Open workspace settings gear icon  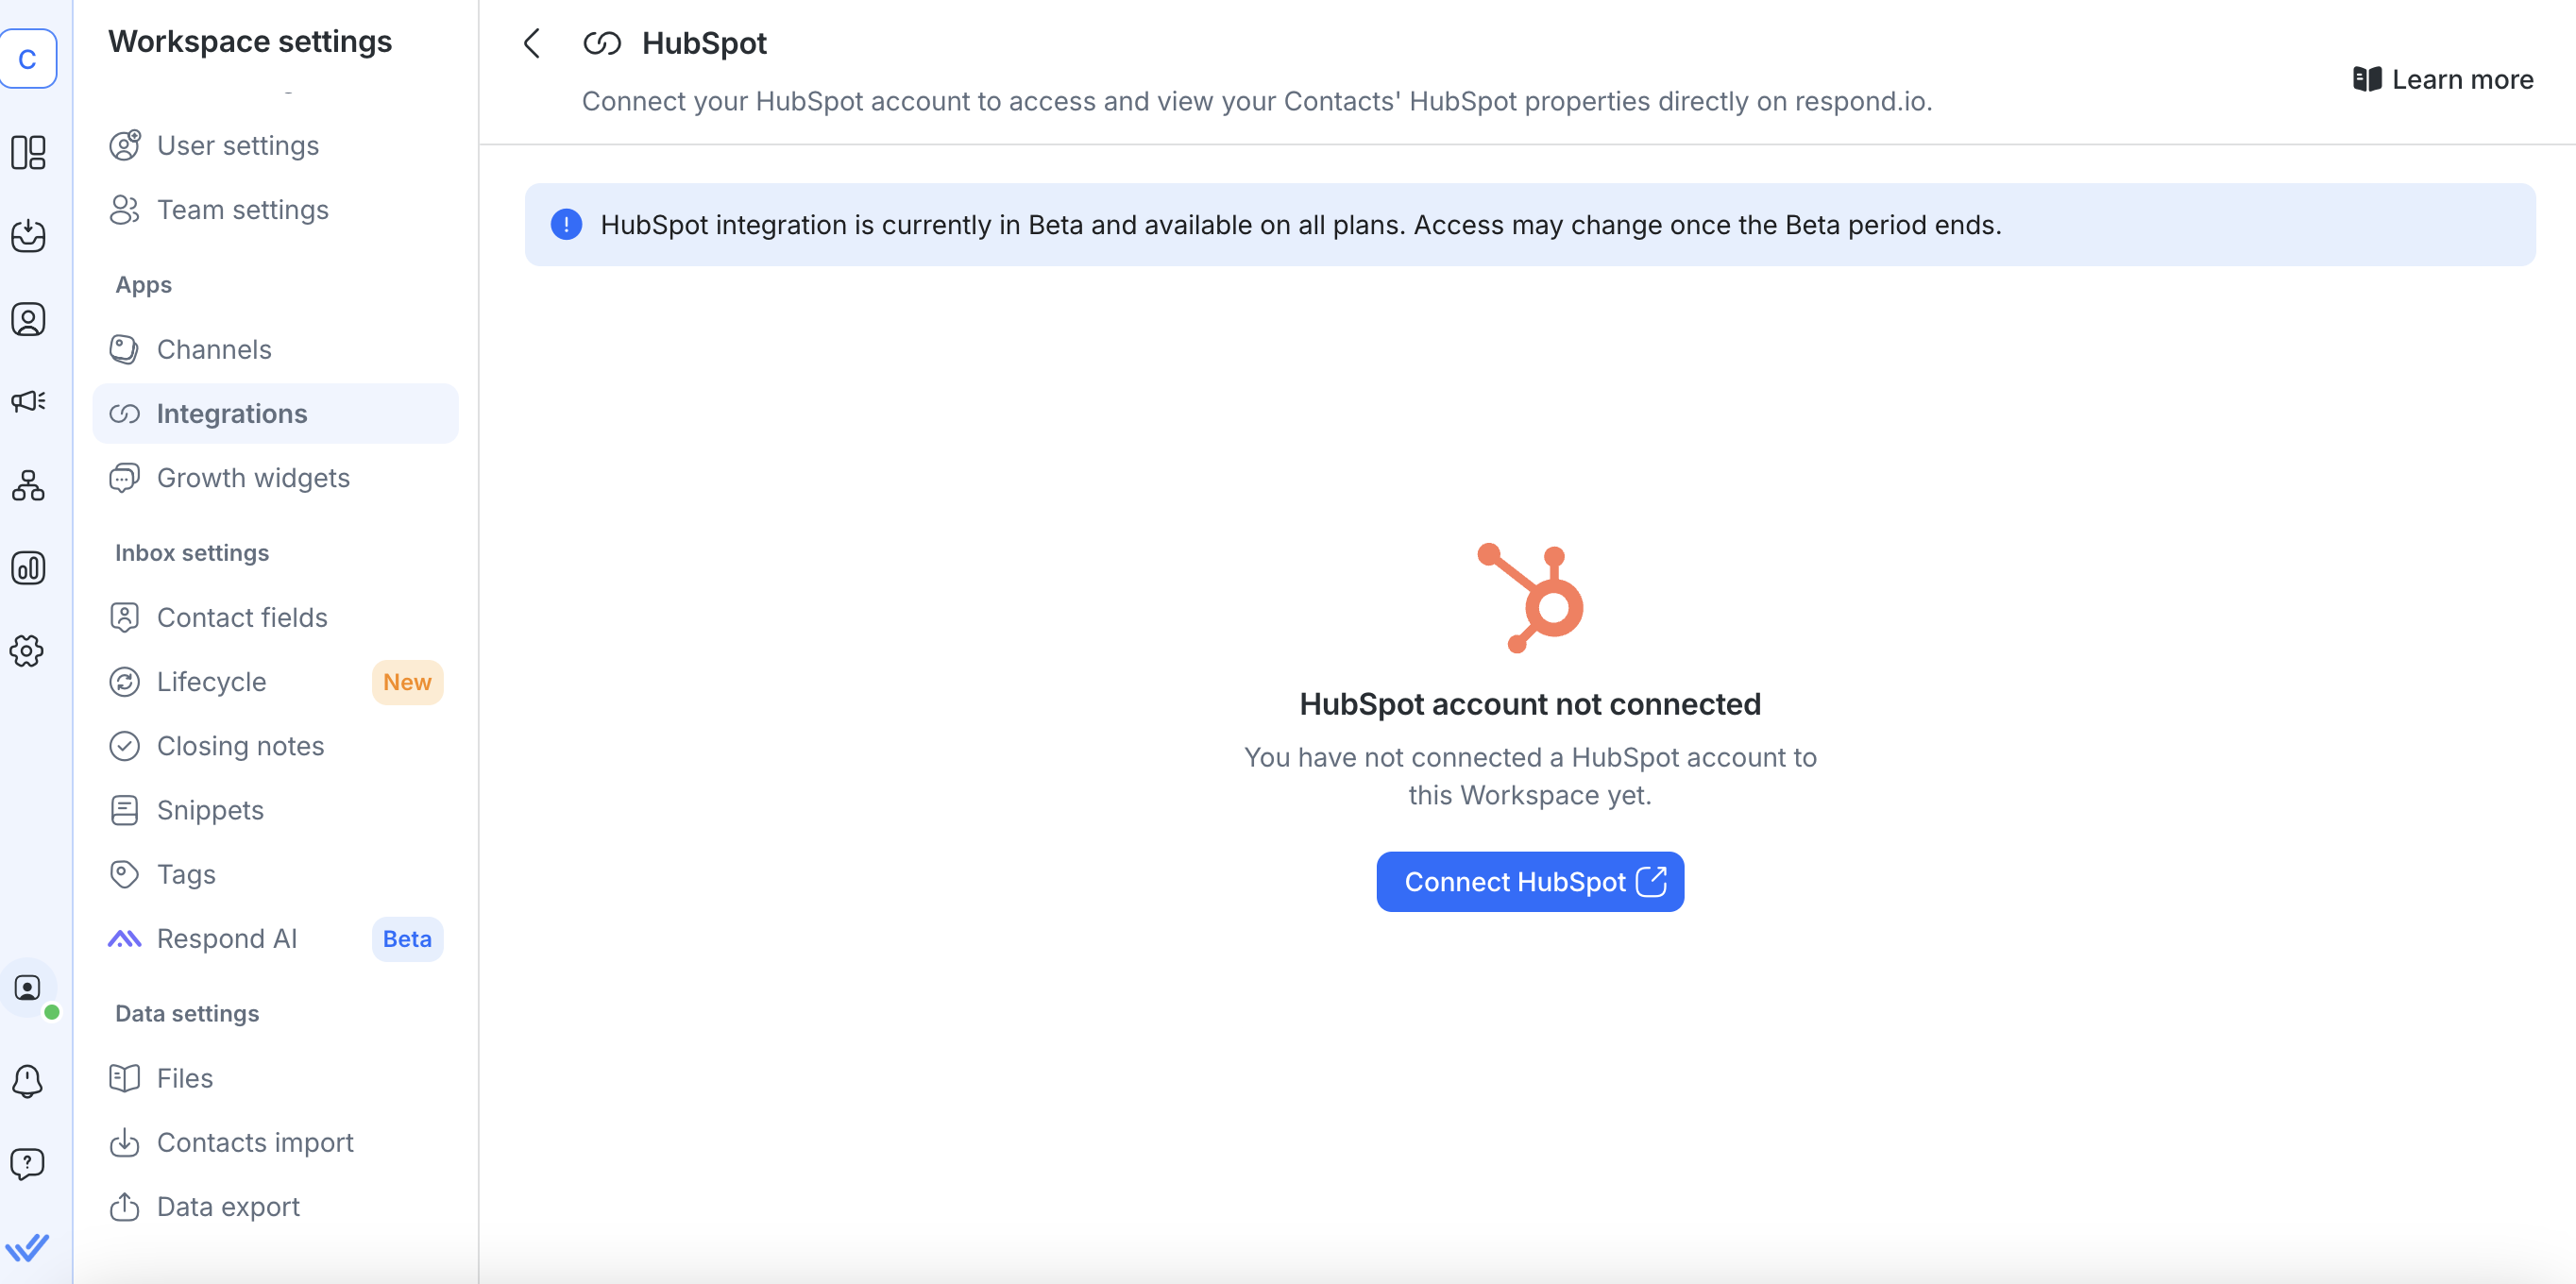pos(28,651)
